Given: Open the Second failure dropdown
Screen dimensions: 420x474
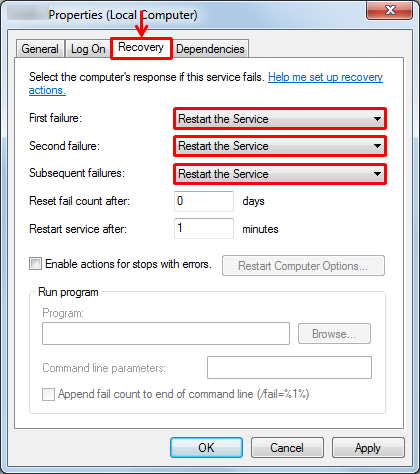Looking at the screenshot, I should point(280,146).
